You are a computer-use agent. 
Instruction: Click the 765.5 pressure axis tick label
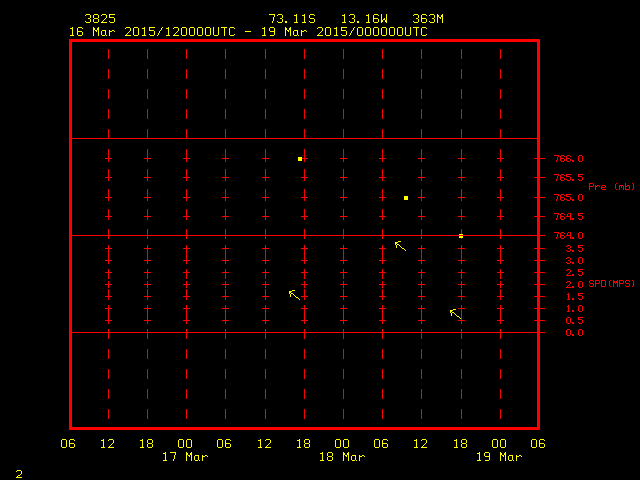pyautogui.click(x=569, y=178)
